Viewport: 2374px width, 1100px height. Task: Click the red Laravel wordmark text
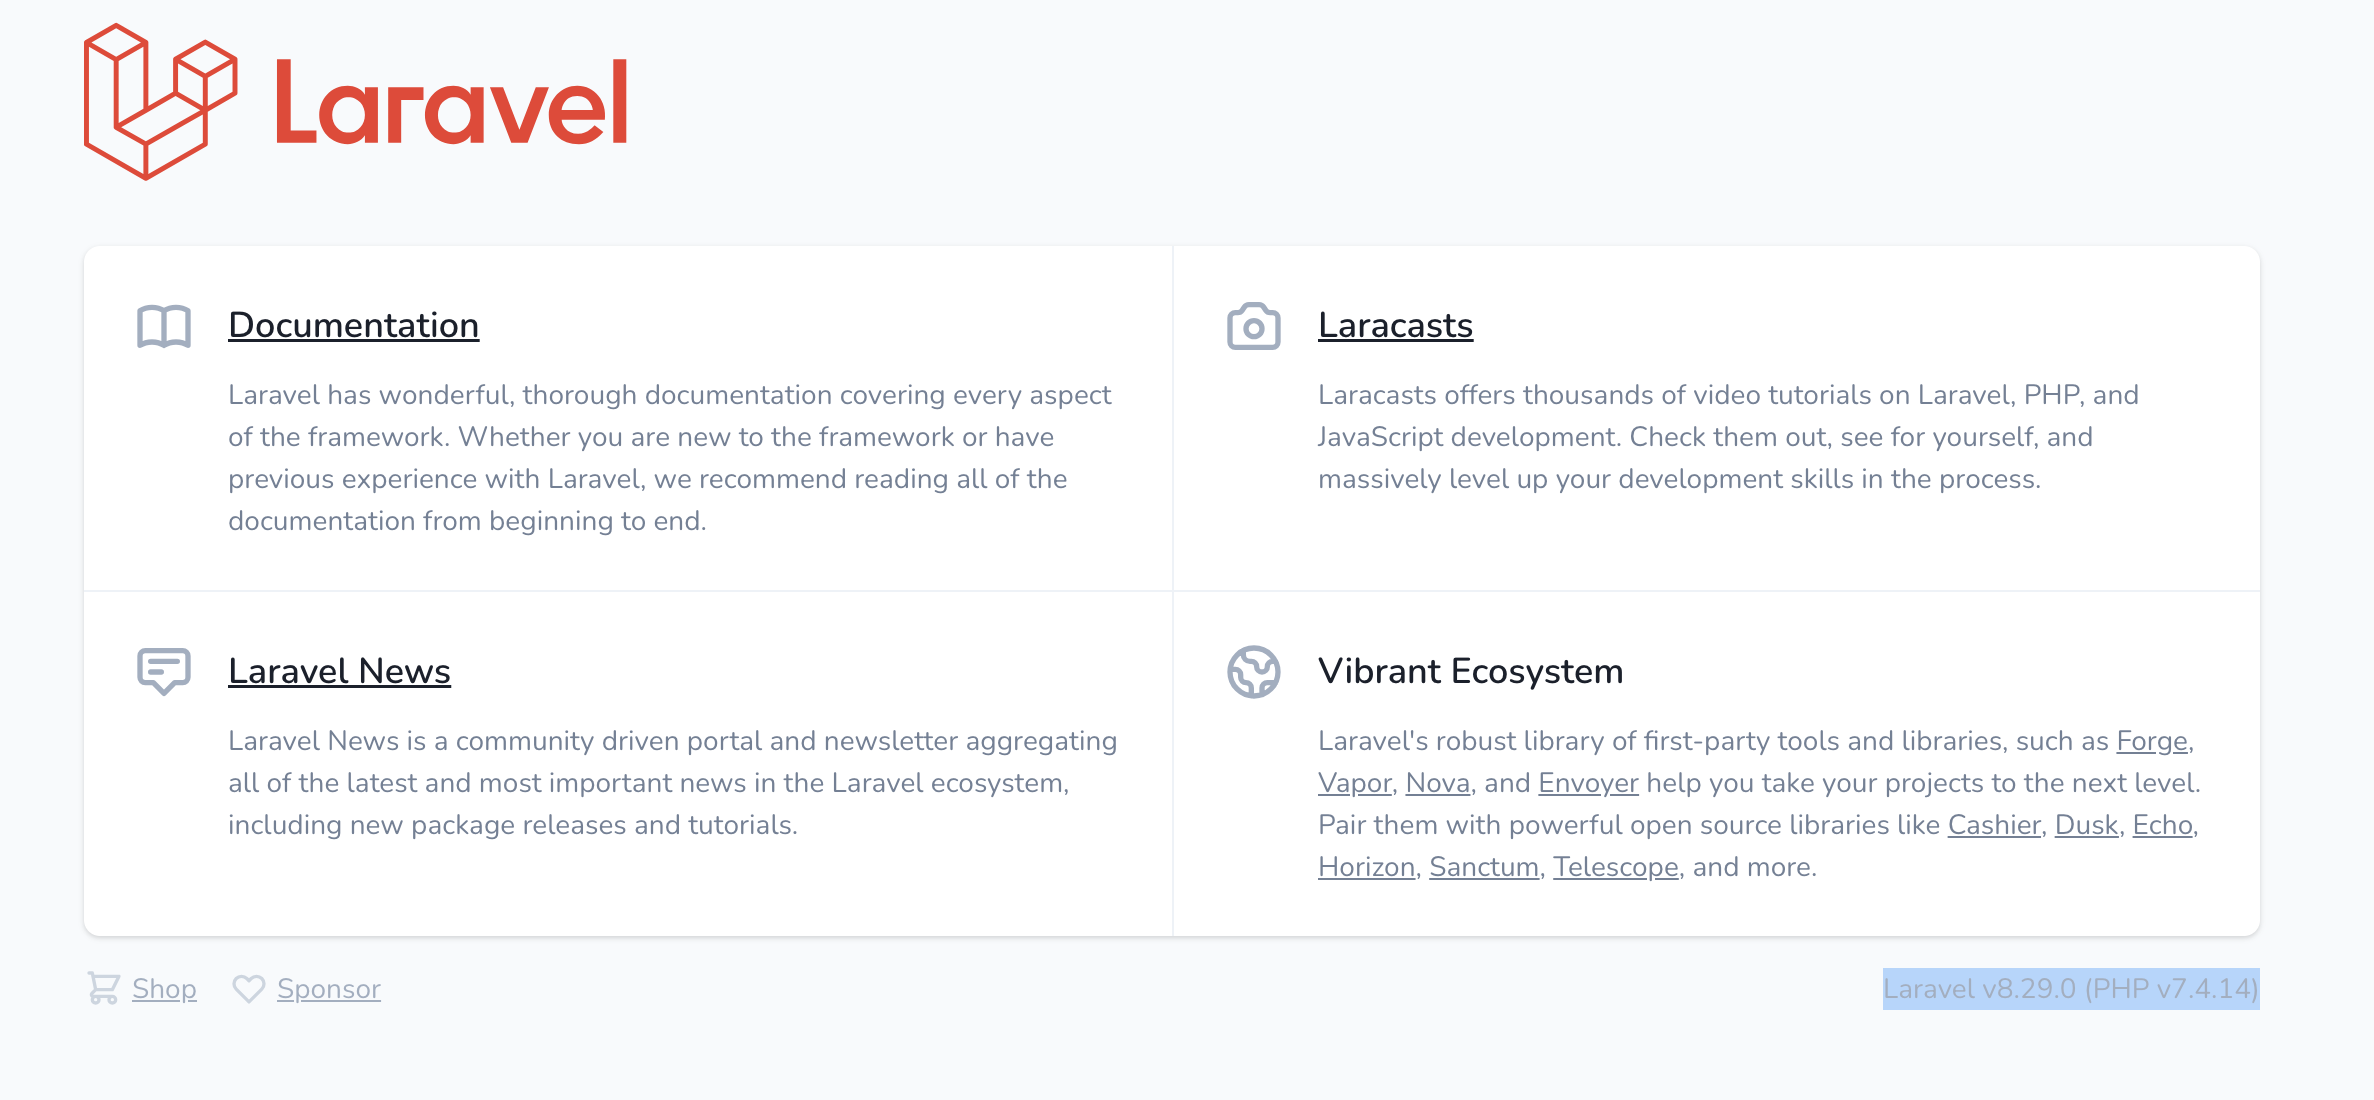coord(451,104)
